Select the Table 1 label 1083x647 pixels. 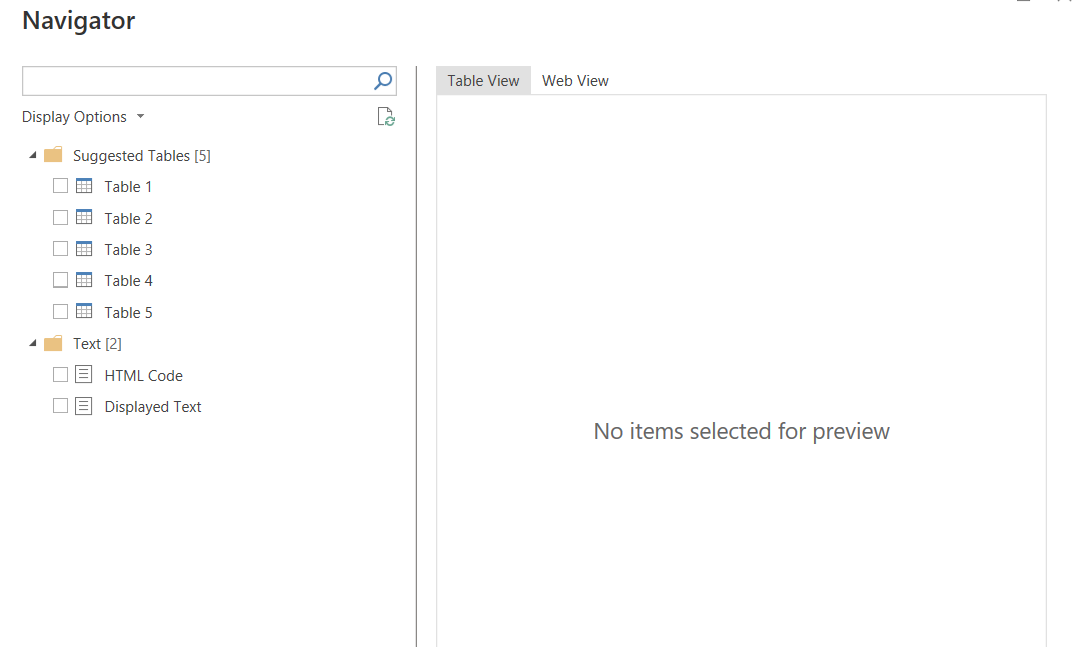(128, 186)
